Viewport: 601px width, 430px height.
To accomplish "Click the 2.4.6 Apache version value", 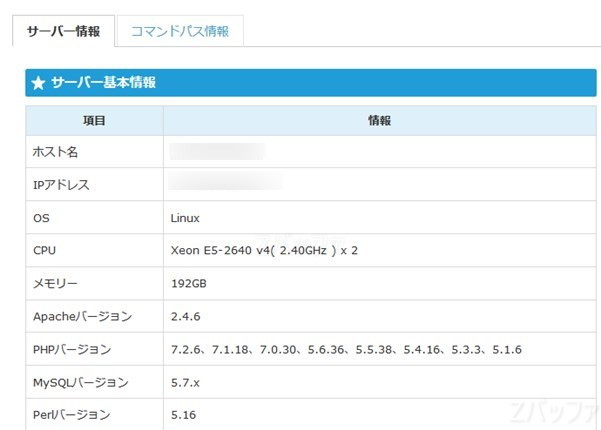I will (186, 317).
